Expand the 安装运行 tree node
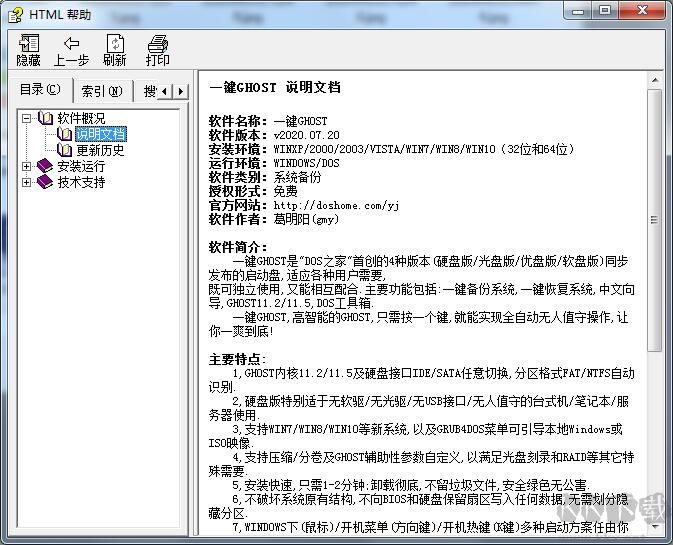The image size is (673, 545). 27,166
